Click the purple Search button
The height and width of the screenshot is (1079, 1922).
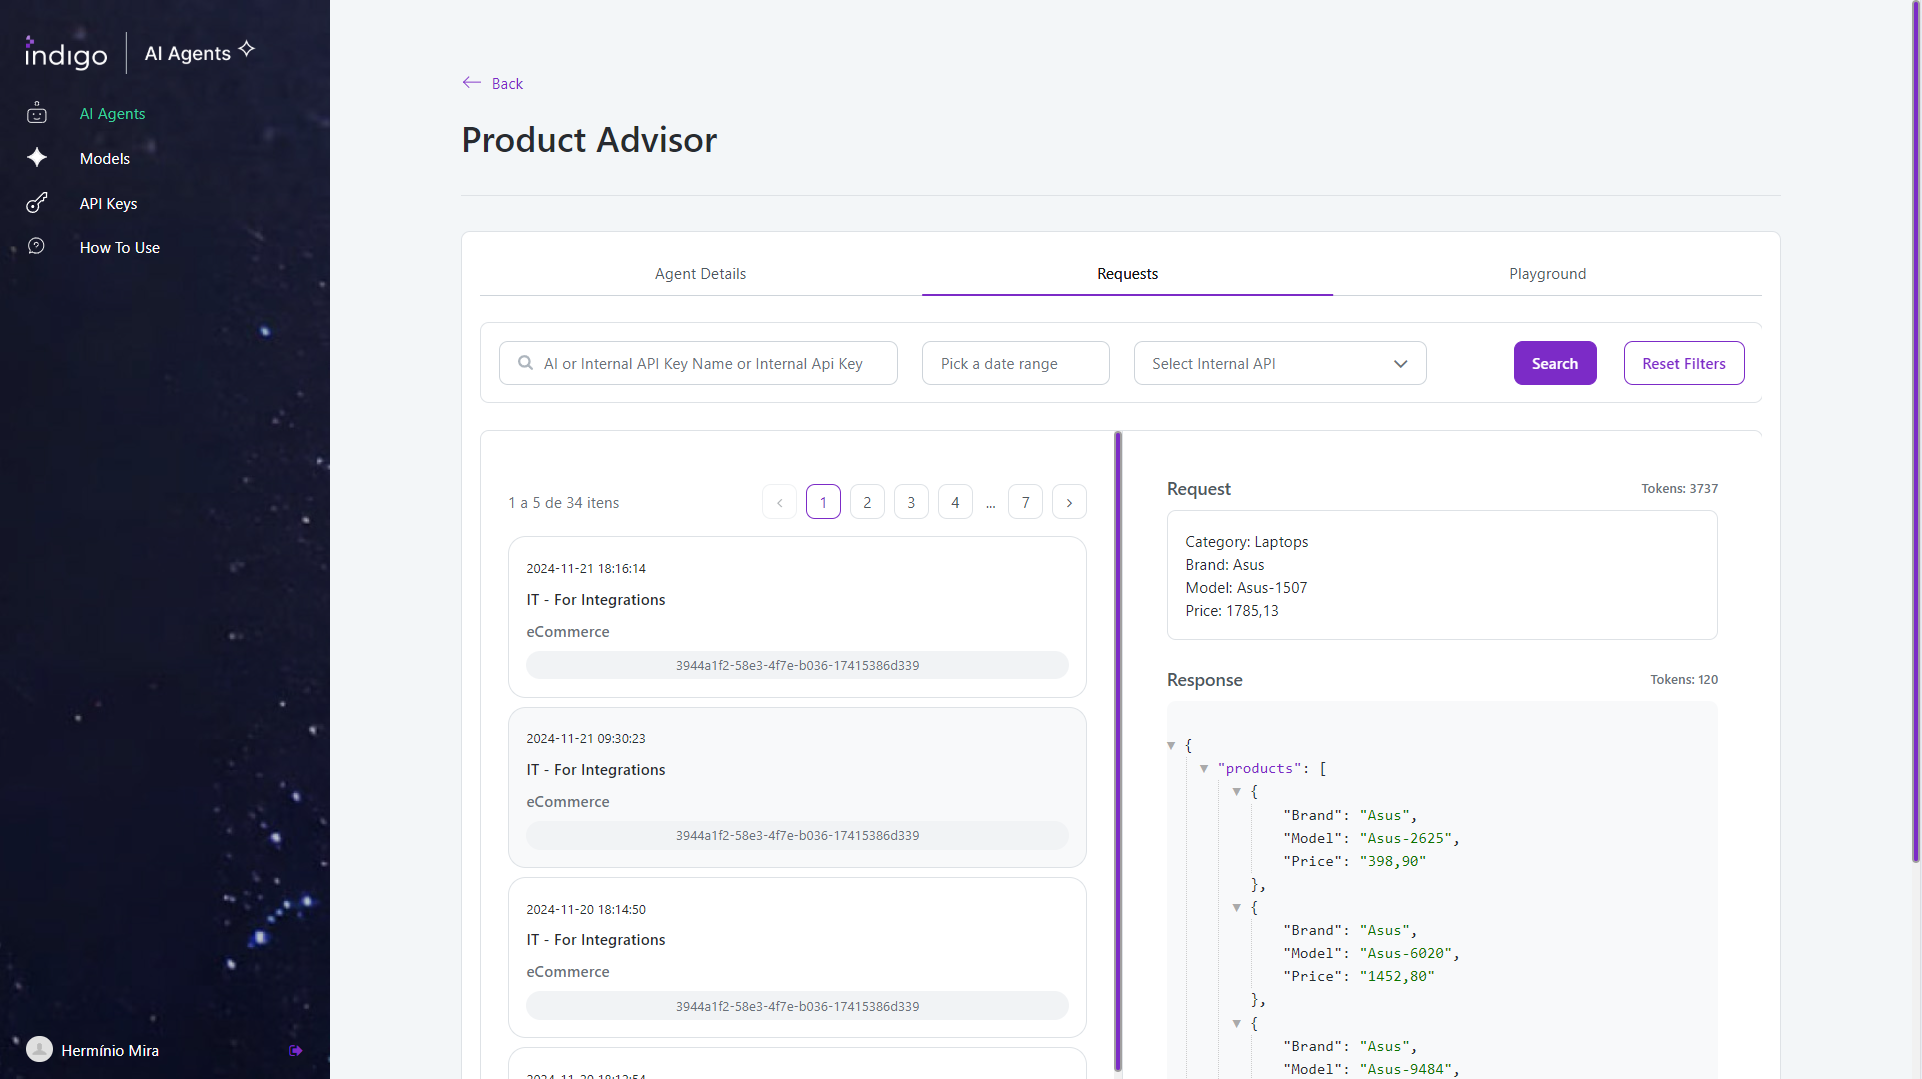(x=1555, y=363)
